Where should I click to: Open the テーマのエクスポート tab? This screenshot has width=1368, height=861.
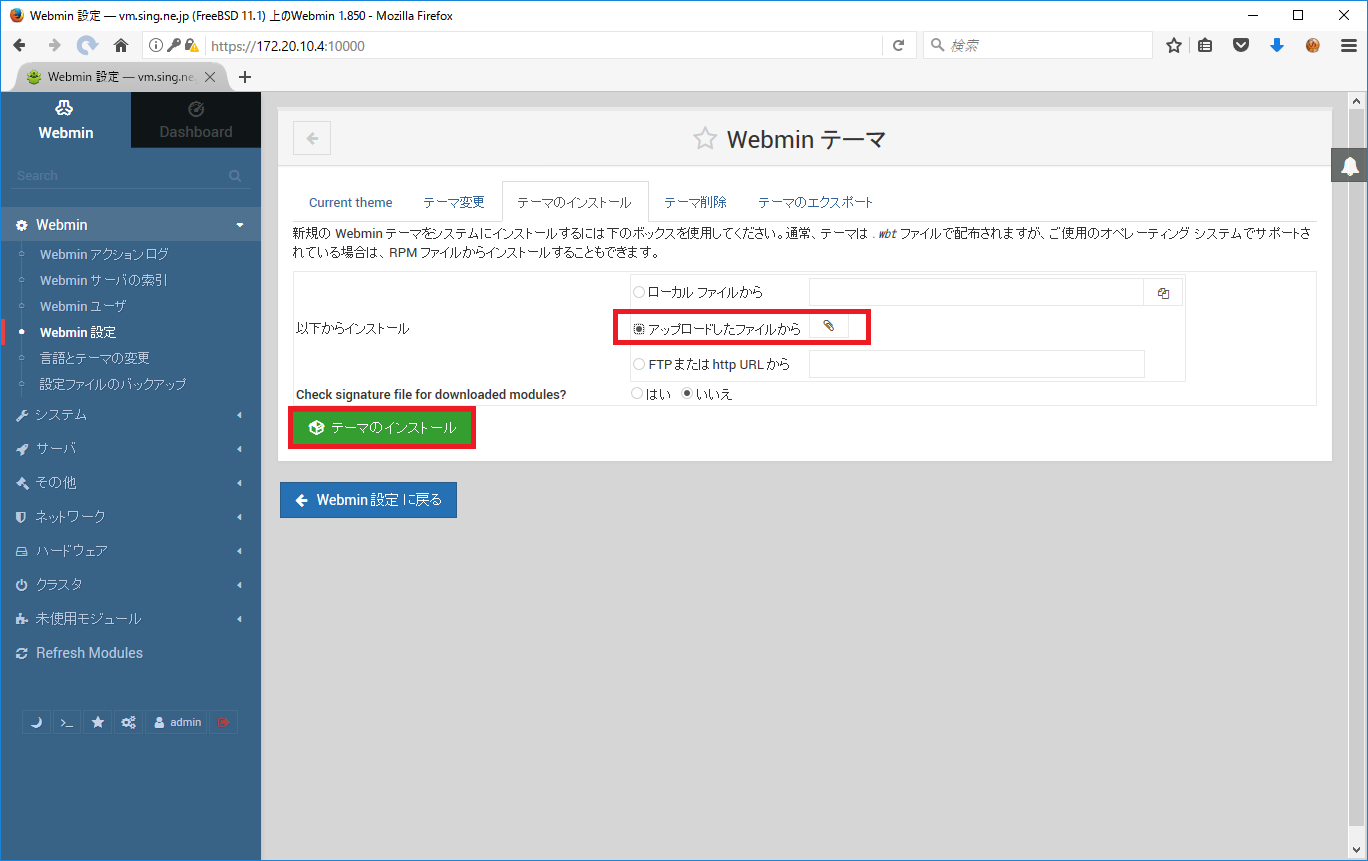pos(816,202)
